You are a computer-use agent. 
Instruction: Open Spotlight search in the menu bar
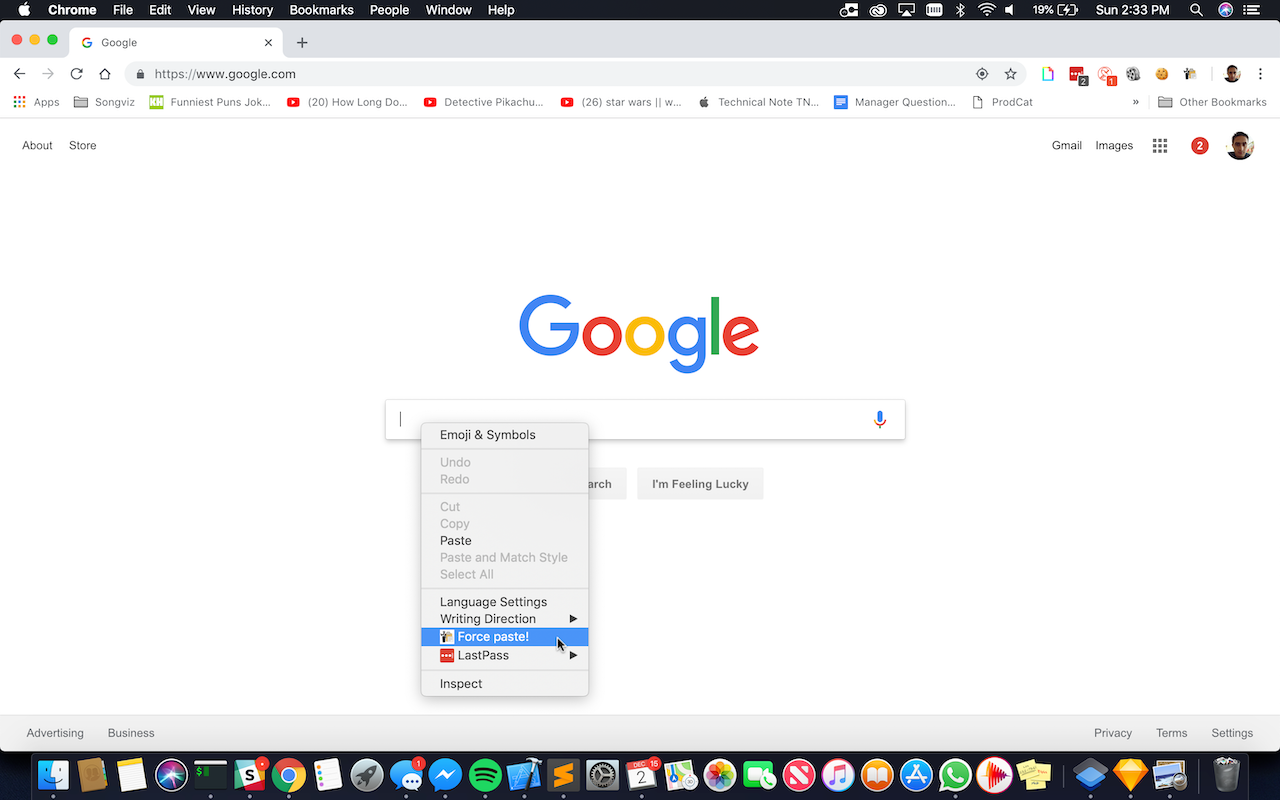[x=1196, y=10]
